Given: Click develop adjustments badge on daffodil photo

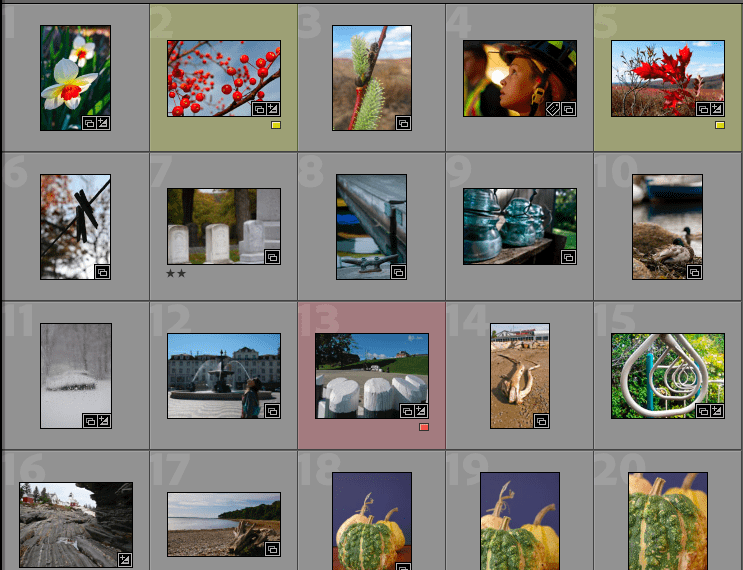Looking at the screenshot, I should point(103,123).
